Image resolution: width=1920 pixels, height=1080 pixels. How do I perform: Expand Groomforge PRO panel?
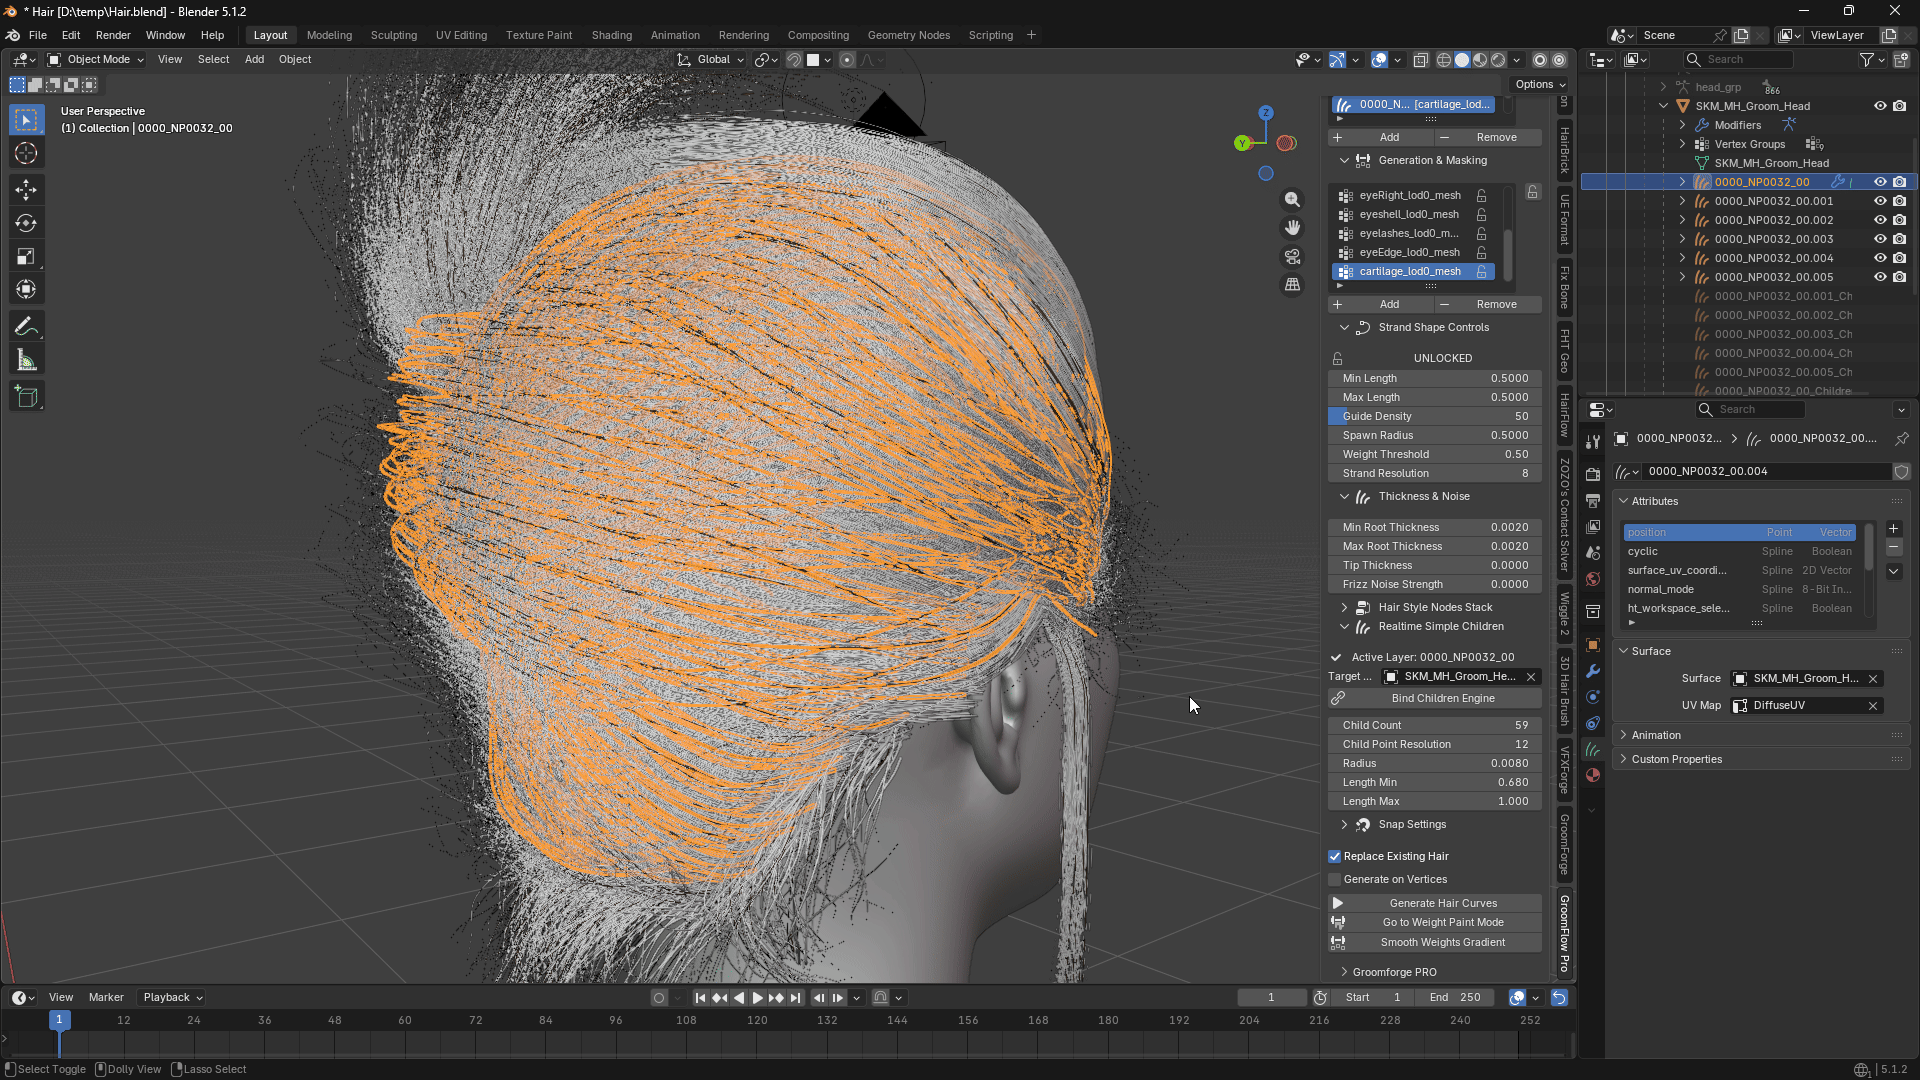coord(1344,973)
